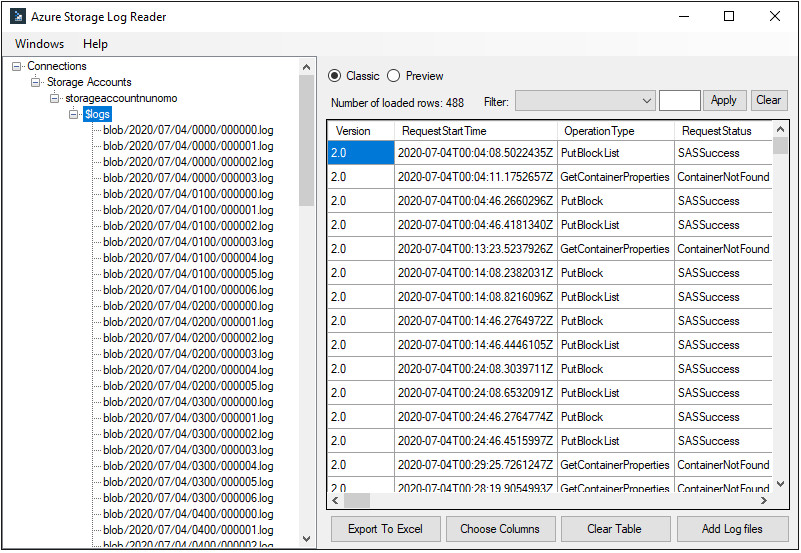Image resolution: width=801 pixels, height=553 pixels.
Task: Click the filter value text box
Action: 679,101
